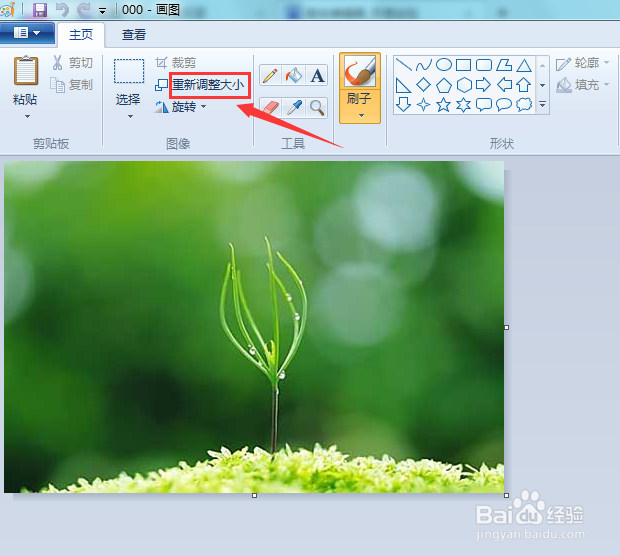Click the shapes gallery scroll-down arrow

[542, 85]
